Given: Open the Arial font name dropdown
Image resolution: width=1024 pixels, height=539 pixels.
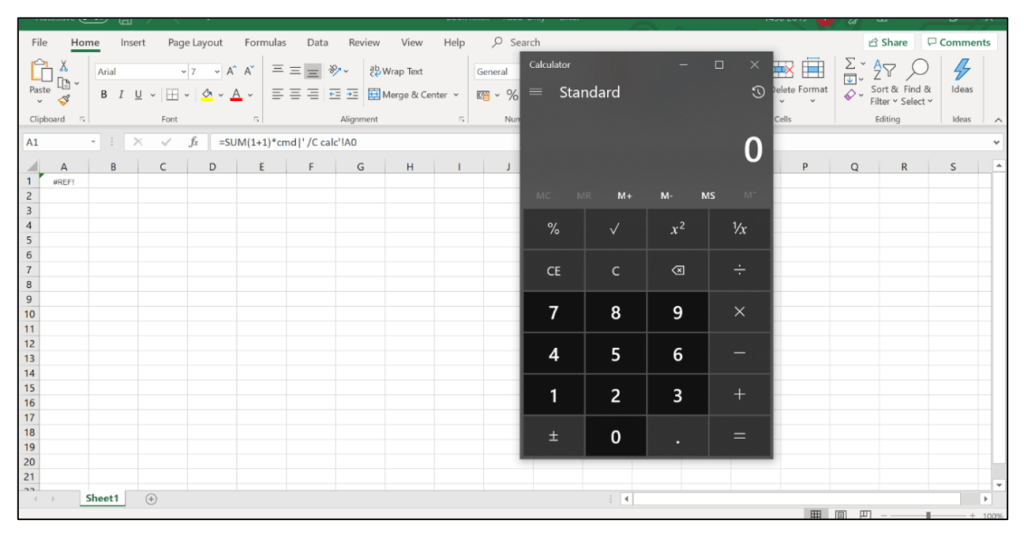Looking at the screenshot, I should [x=184, y=72].
